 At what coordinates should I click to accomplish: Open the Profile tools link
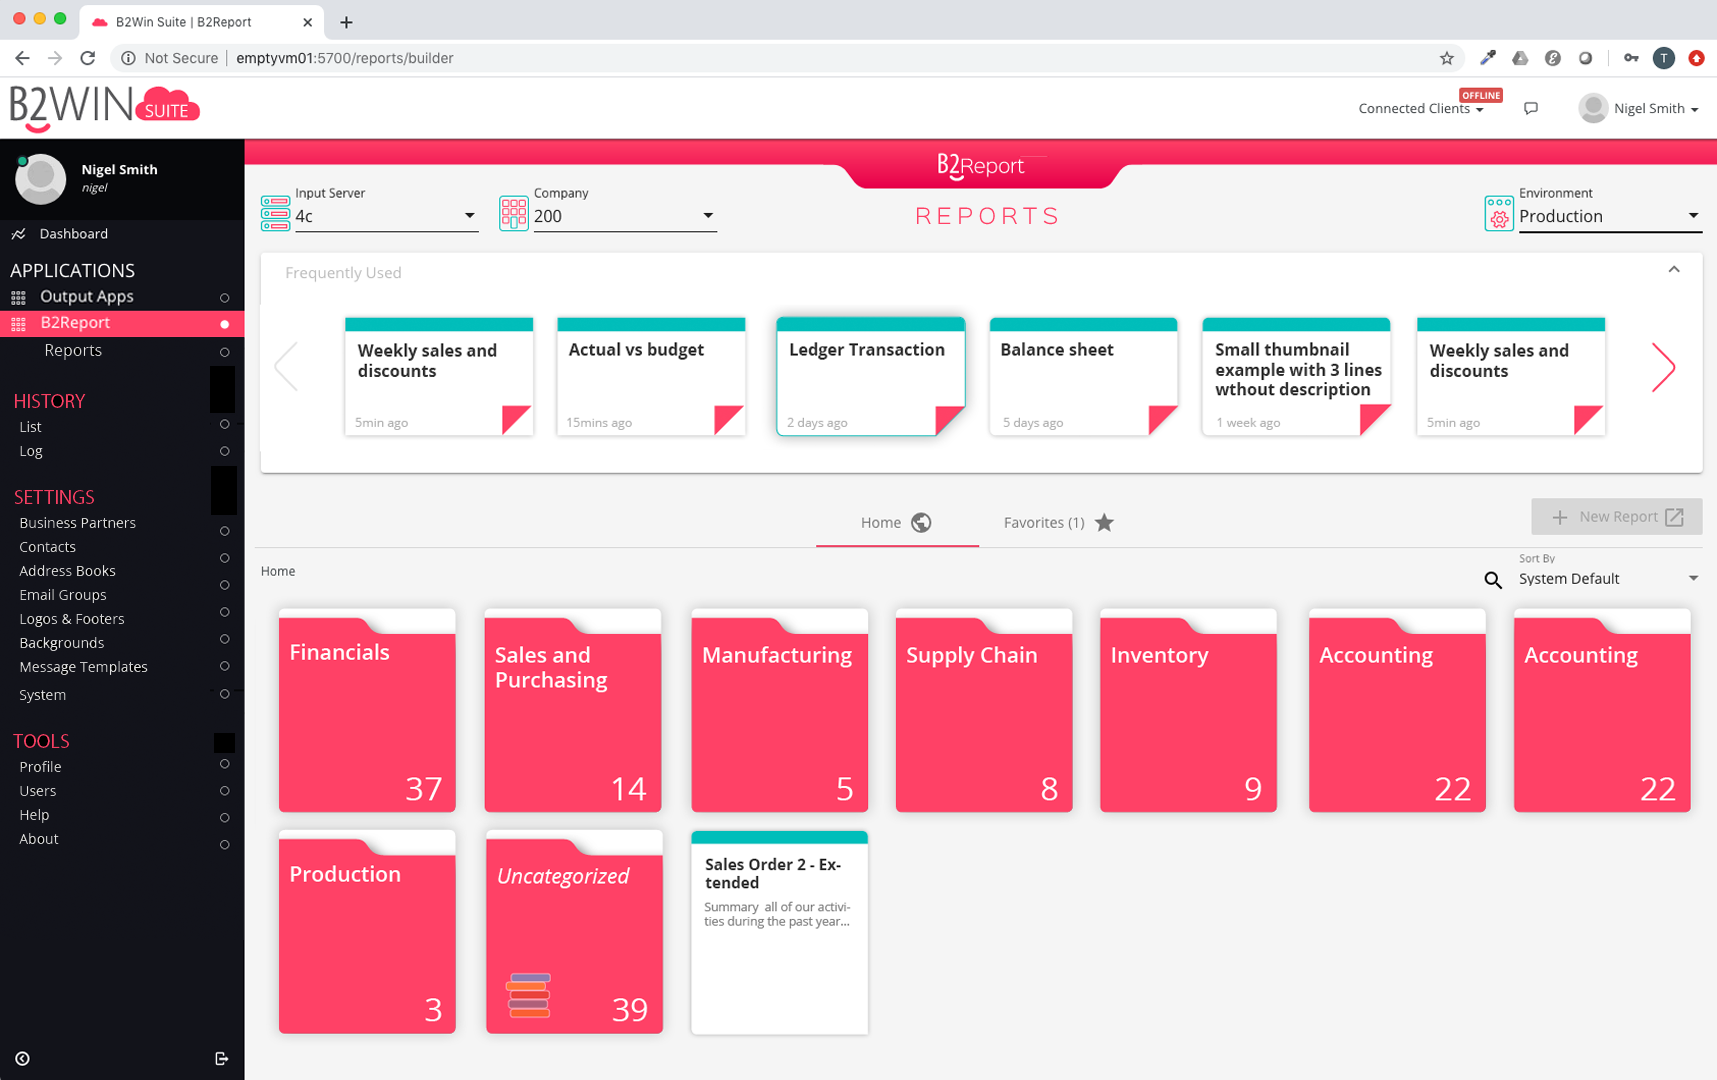(40, 767)
